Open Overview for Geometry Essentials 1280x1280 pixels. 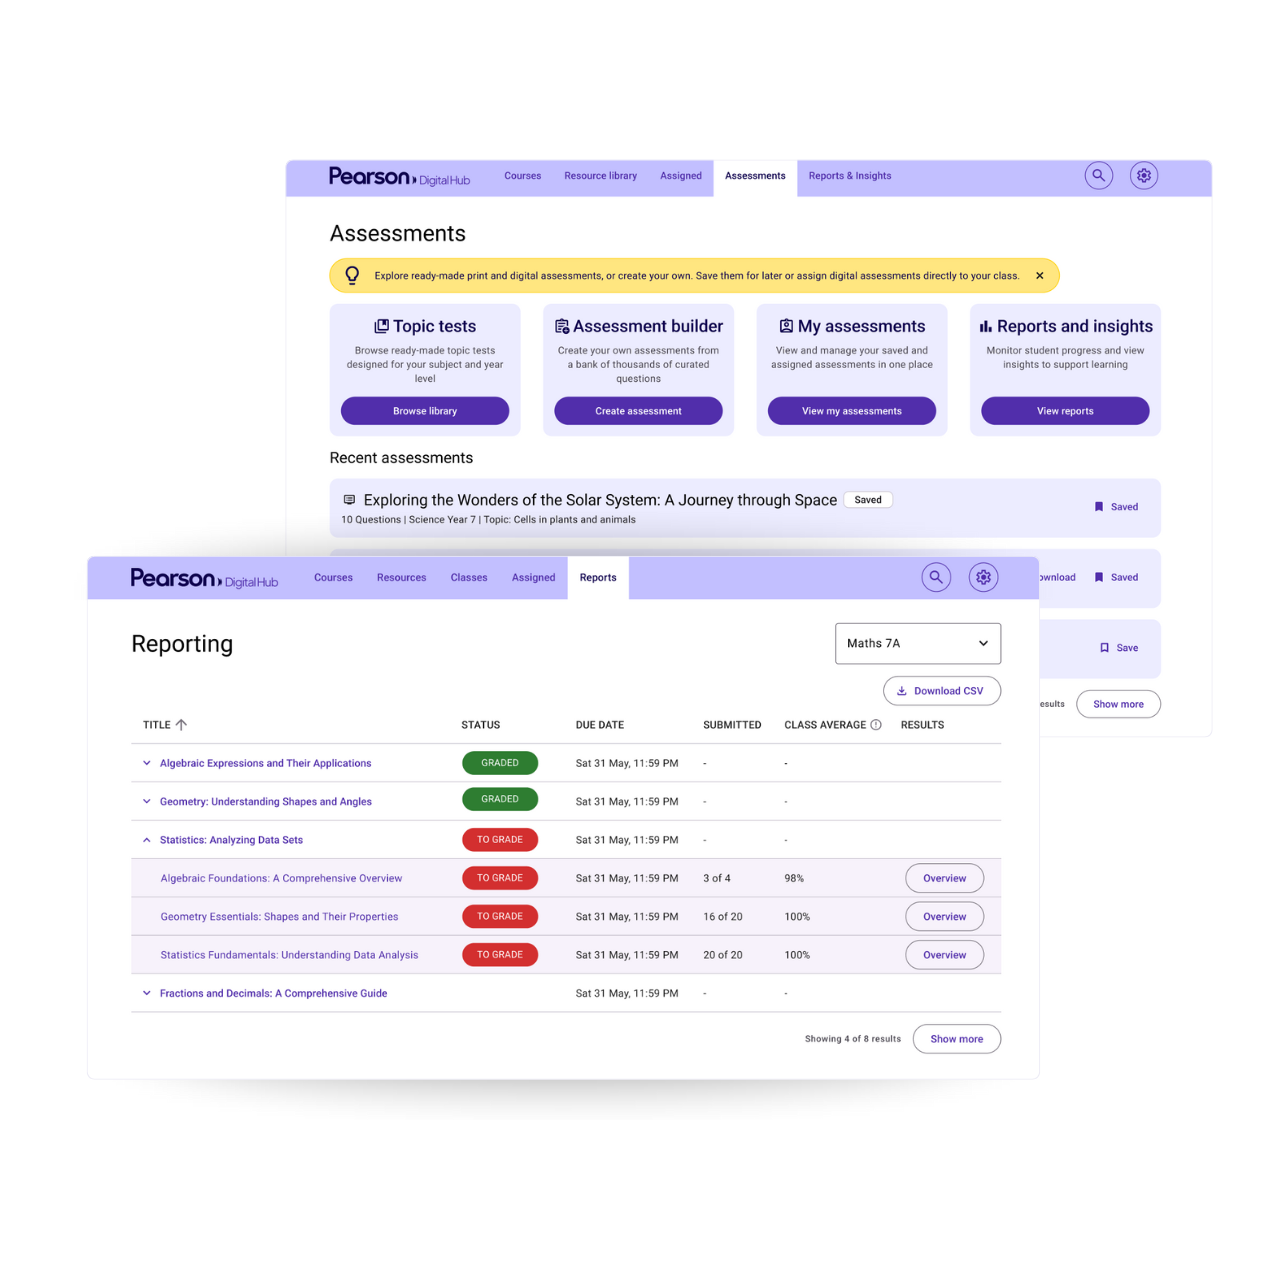coord(944,917)
